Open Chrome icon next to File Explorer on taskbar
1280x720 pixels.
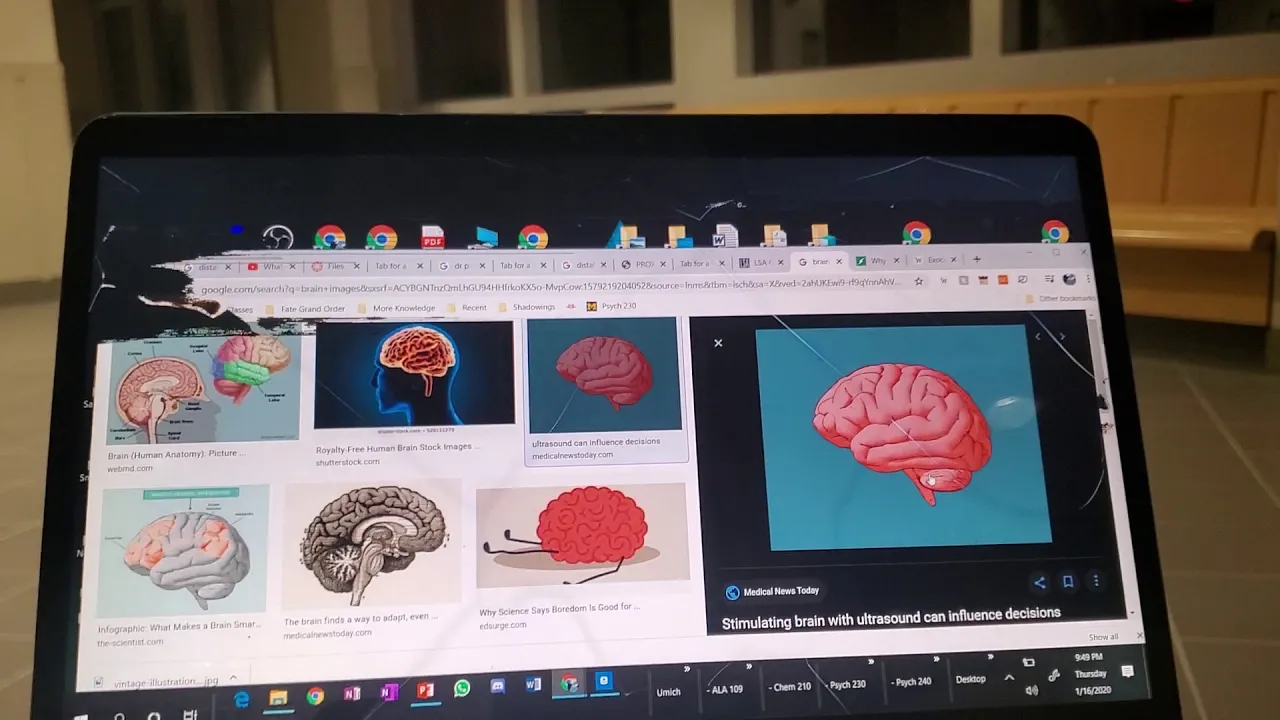pos(315,696)
